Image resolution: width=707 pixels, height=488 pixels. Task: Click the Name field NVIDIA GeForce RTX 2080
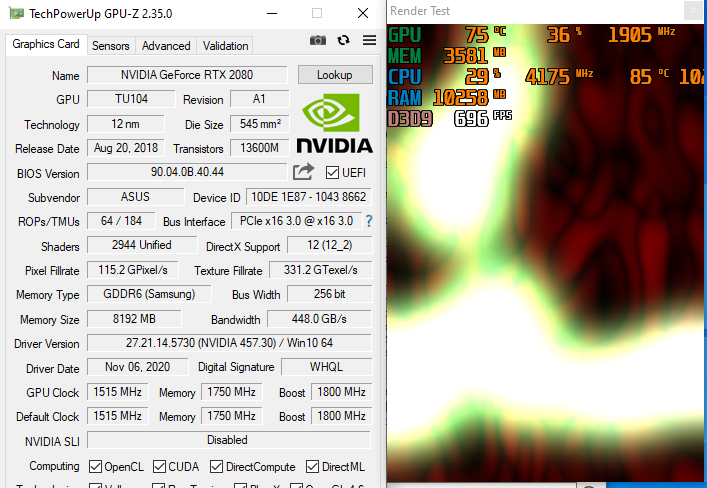pyautogui.click(x=187, y=75)
